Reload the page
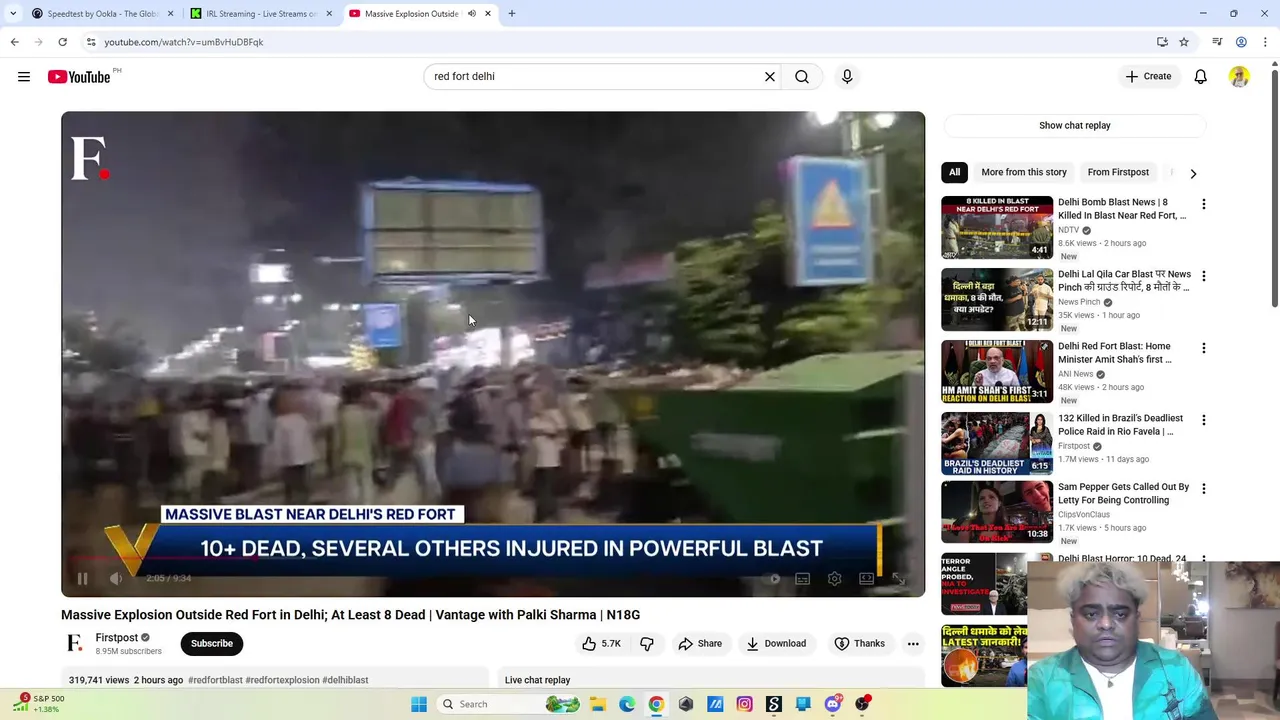 click(62, 42)
